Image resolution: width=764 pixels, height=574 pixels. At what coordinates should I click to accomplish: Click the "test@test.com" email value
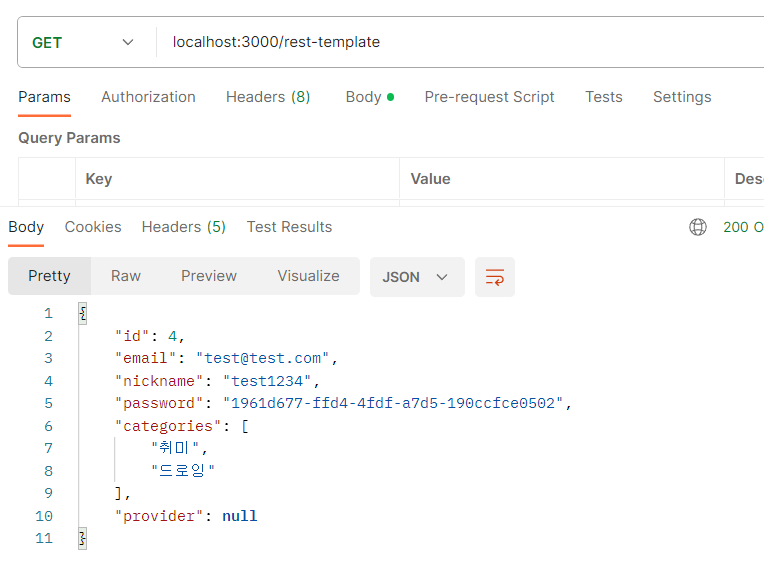tap(263, 359)
